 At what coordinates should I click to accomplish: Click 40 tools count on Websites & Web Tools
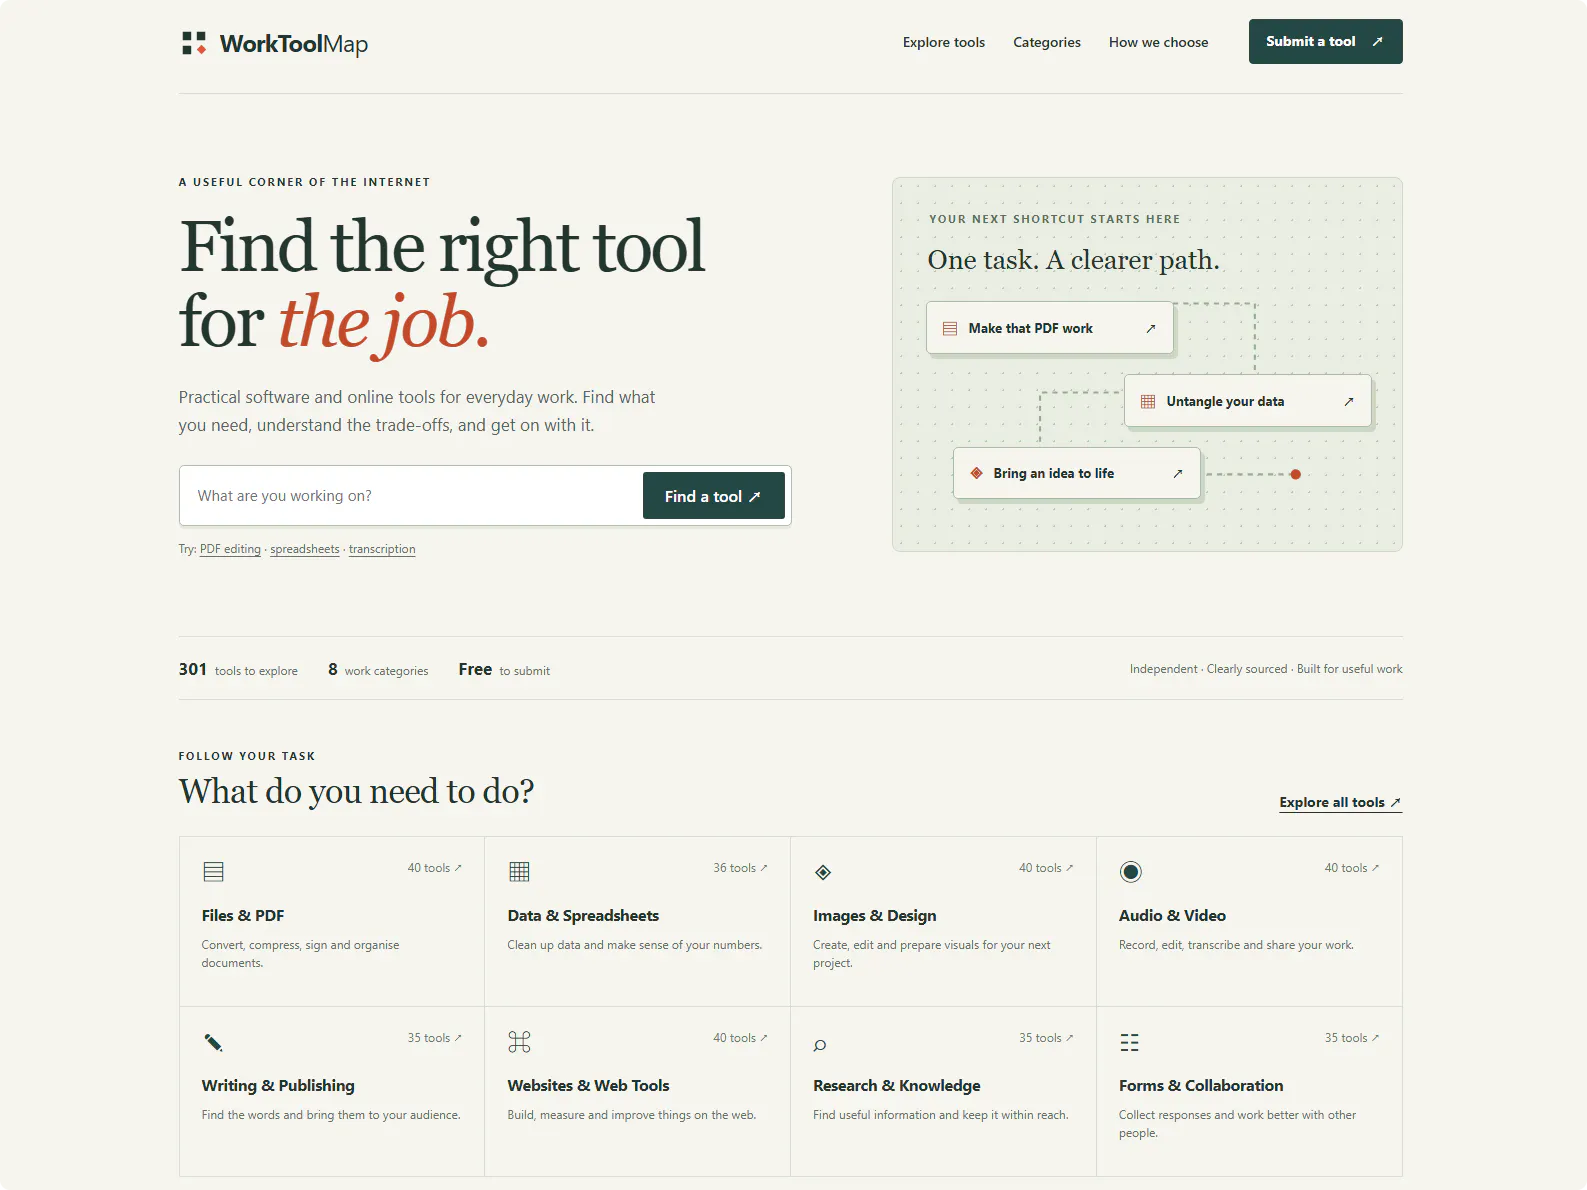click(740, 1038)
